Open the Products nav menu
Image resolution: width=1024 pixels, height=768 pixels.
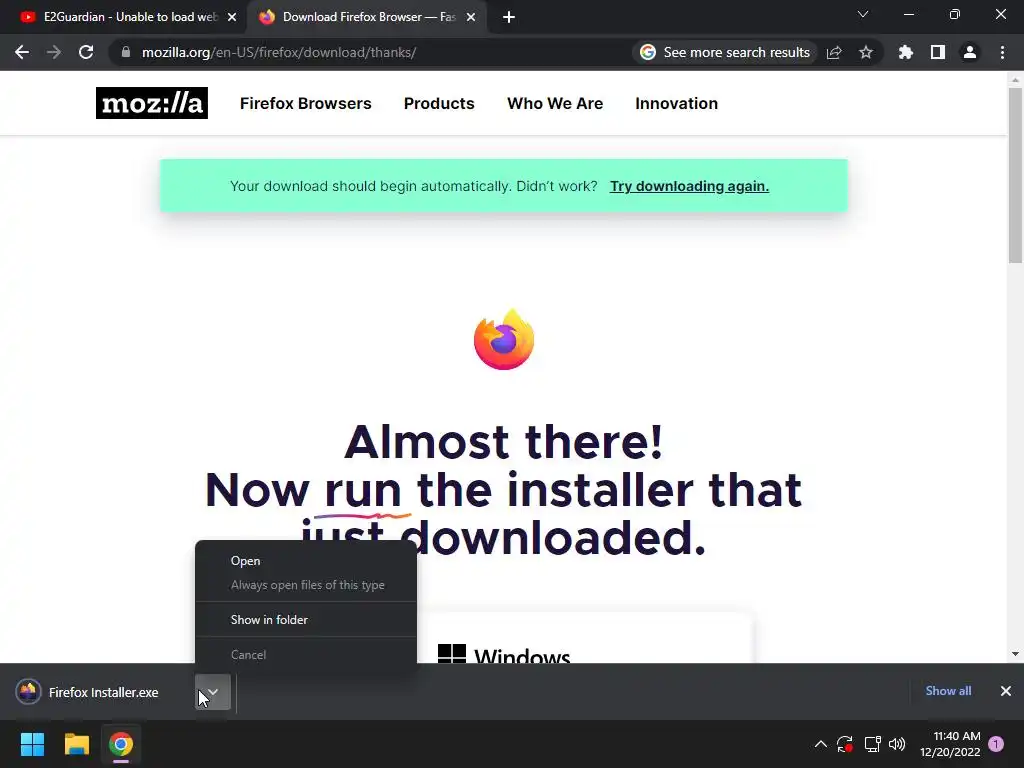pyautogui.click(x=439, y=103)
